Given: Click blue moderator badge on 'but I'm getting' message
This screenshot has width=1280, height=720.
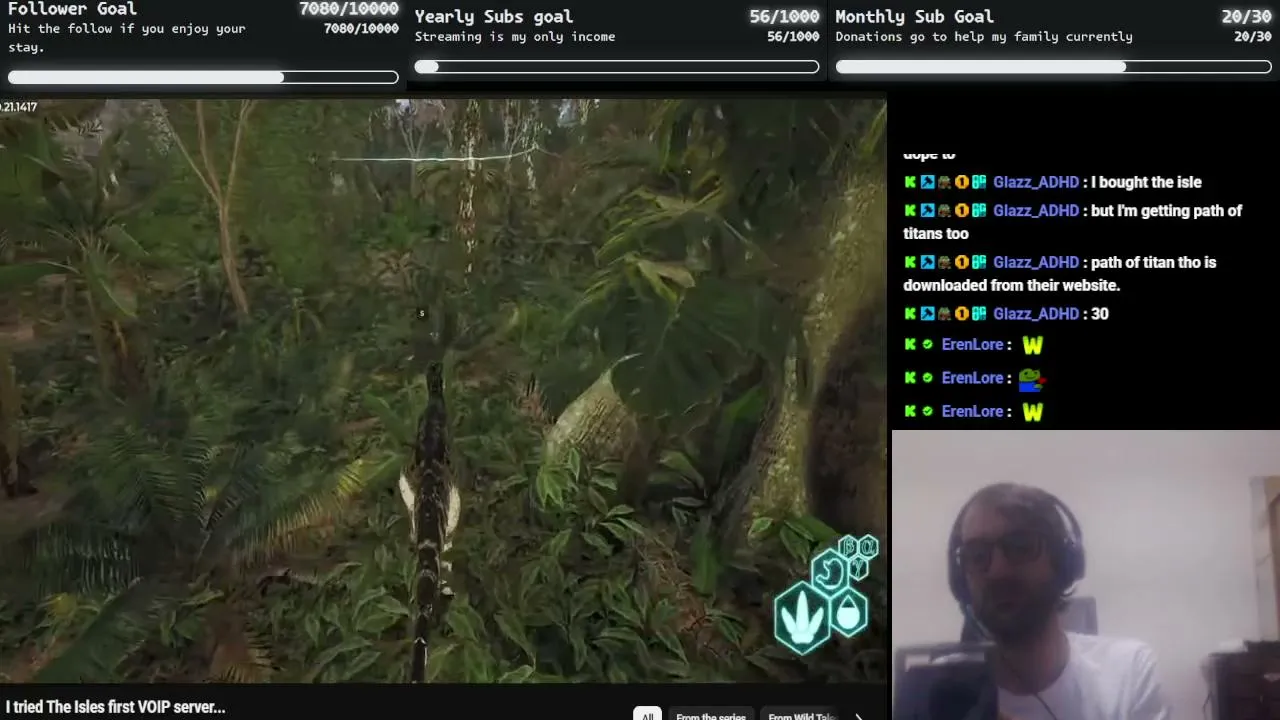Looking at the screenshot, I should pyautogui.click(x=927, y=211).
